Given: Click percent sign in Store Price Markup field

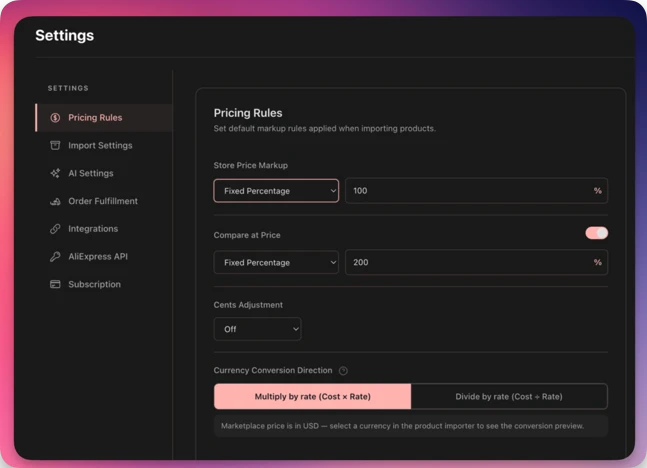Looking at the screenshot, I should tap(597, 191).
